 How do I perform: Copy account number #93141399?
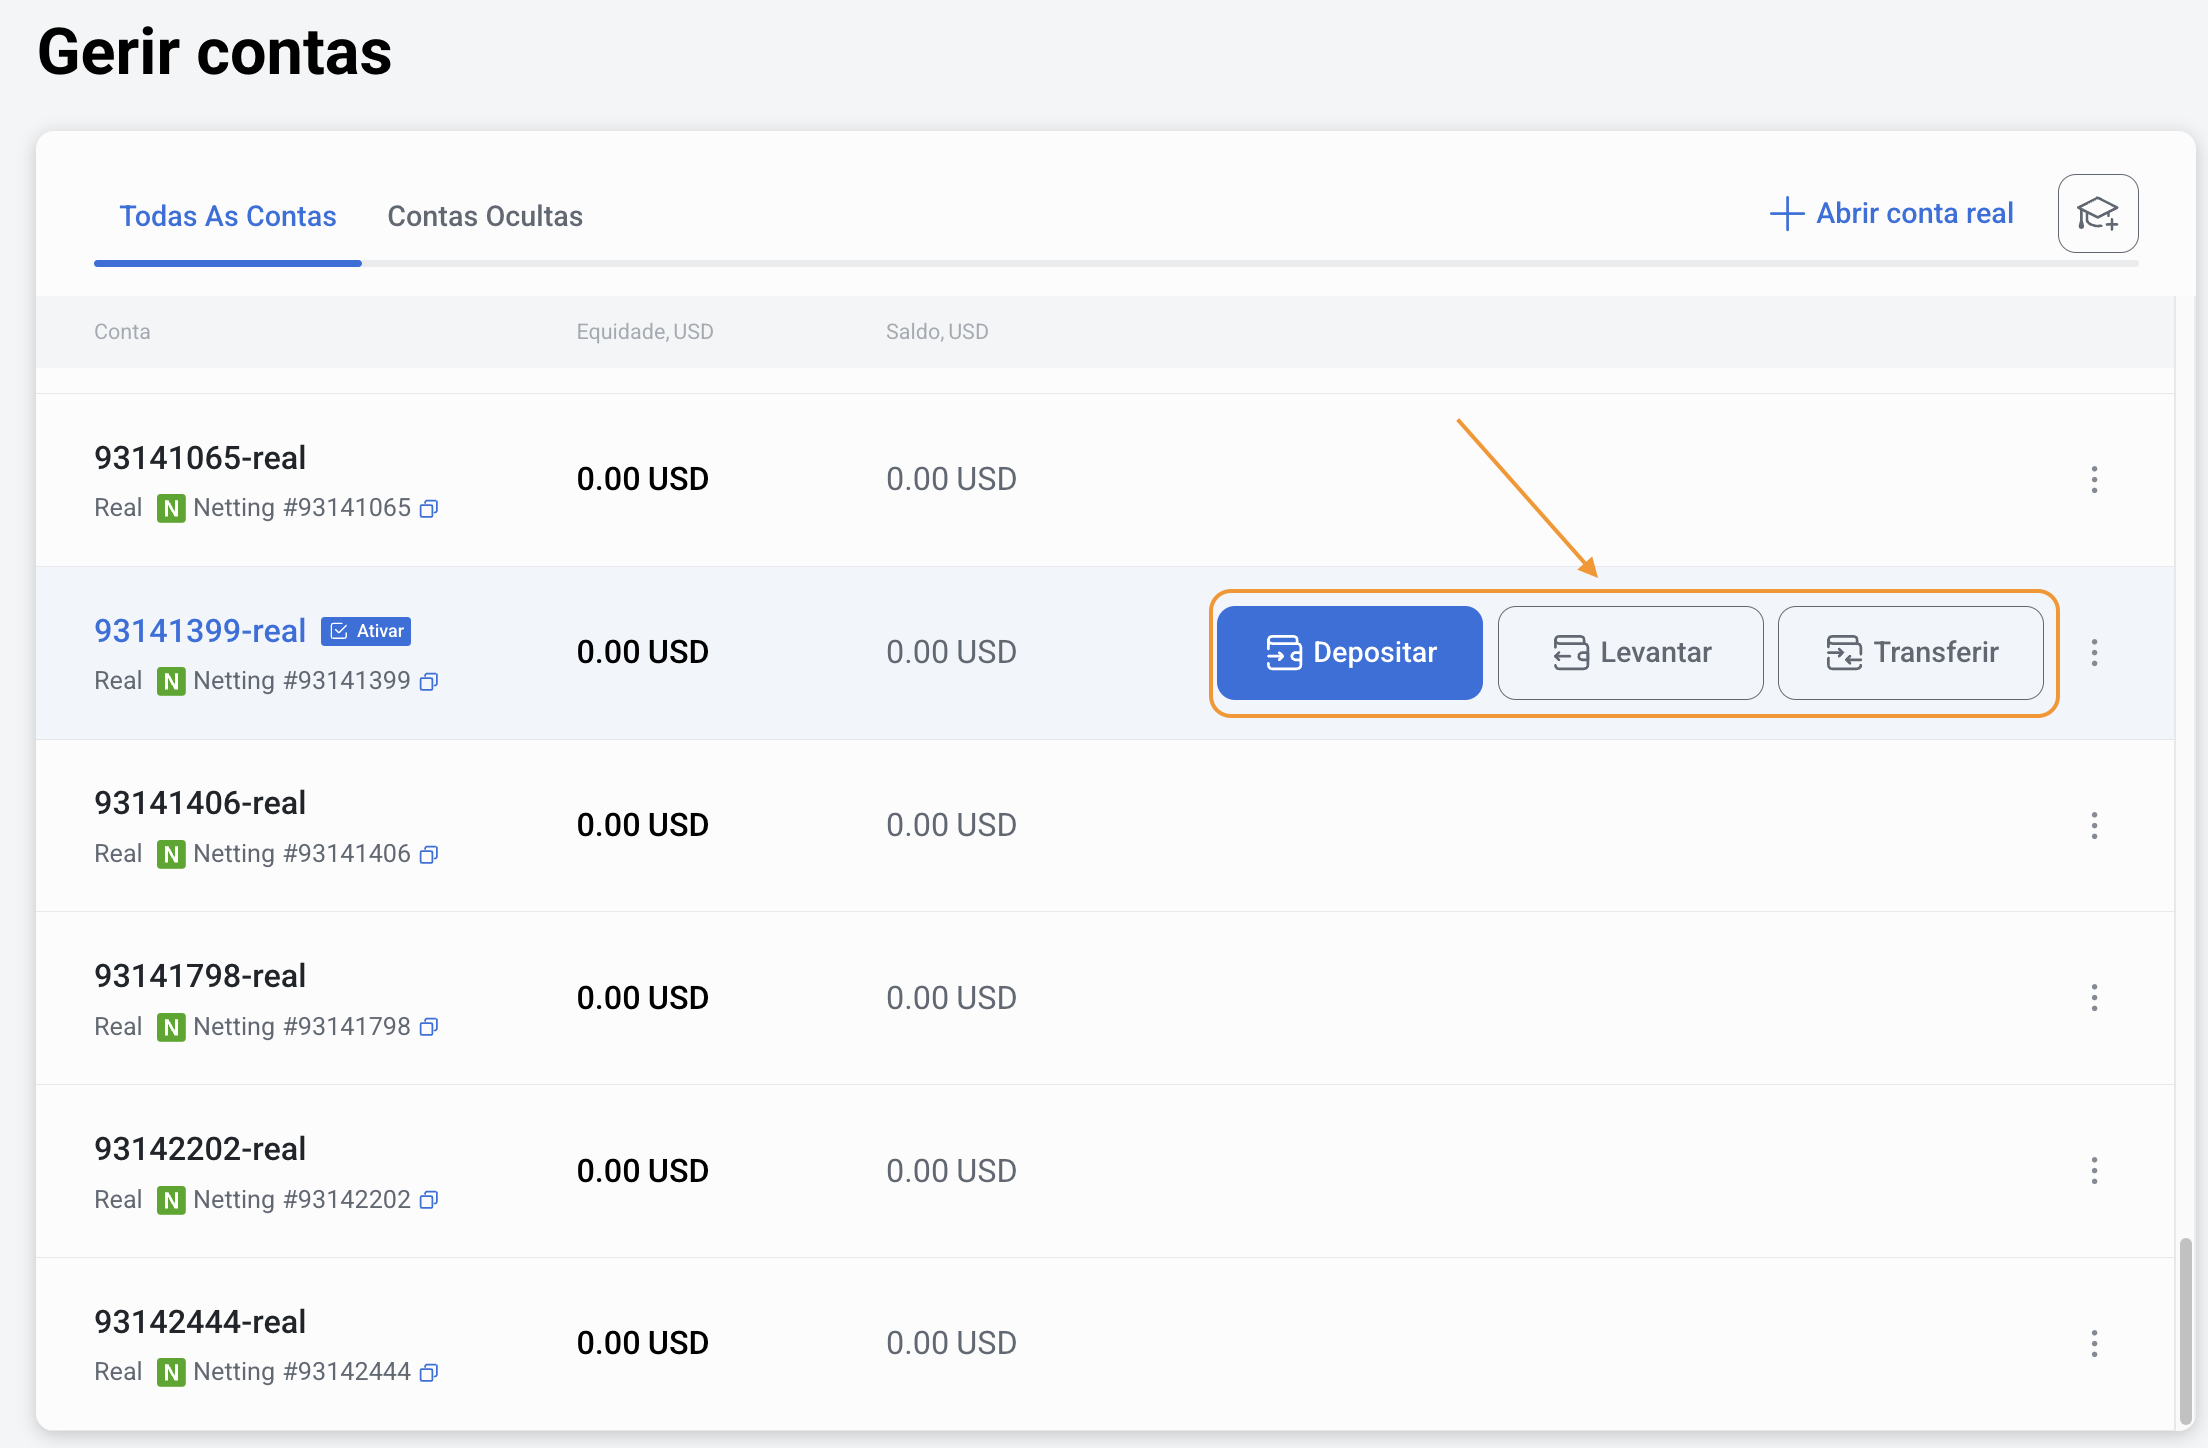click(429, 682)
